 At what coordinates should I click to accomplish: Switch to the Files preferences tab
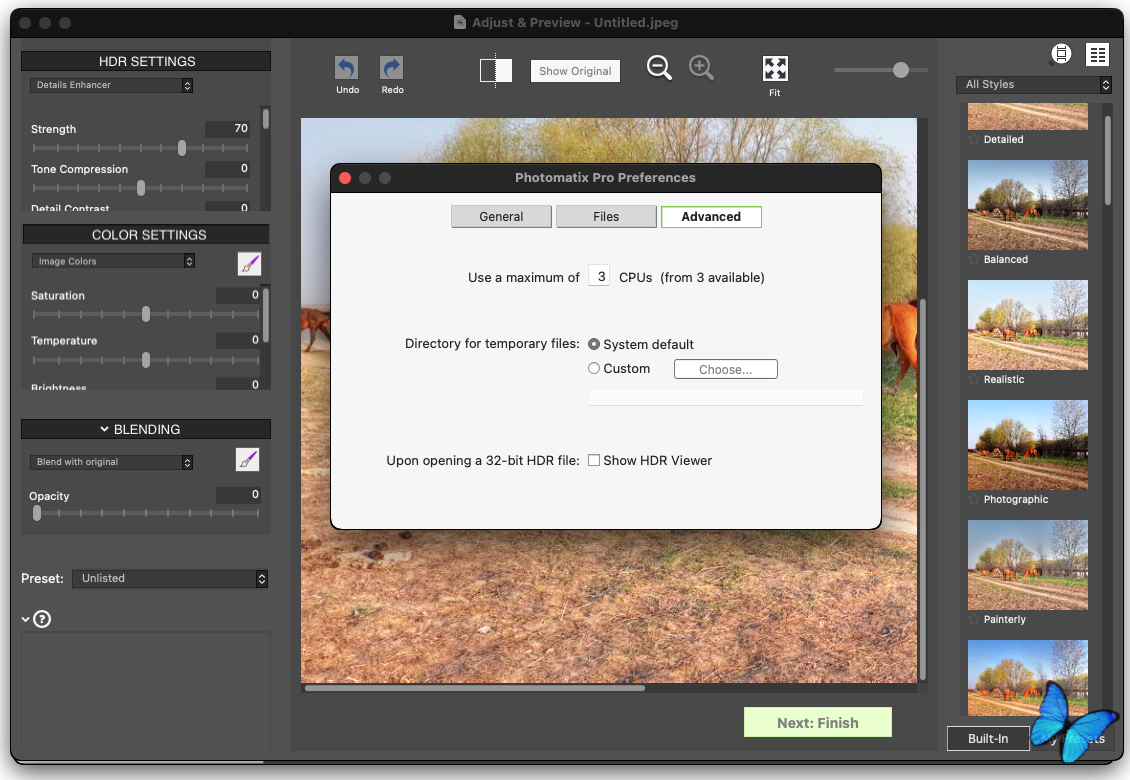(606, 217)
